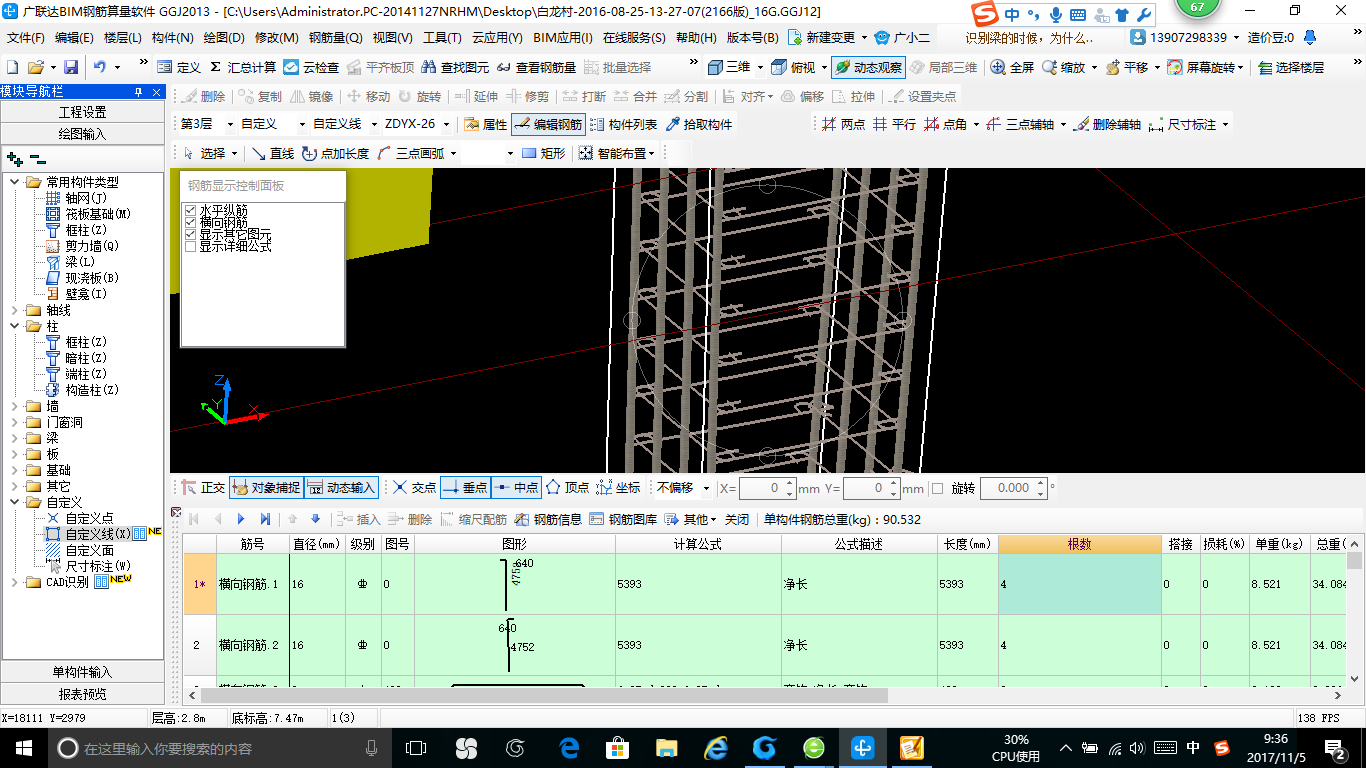Open Windows taskbar search box

coord(217,748)
